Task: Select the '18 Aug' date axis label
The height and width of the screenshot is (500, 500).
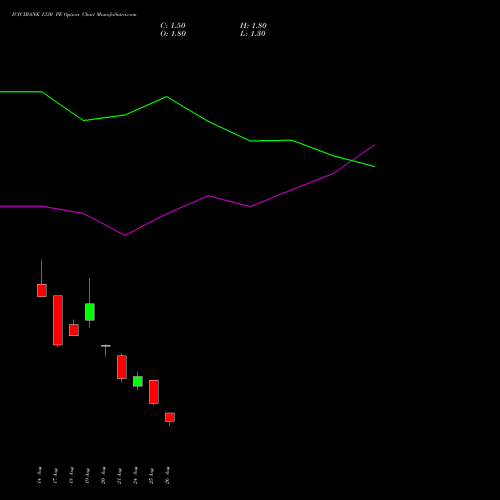Action: coord(71,475)
